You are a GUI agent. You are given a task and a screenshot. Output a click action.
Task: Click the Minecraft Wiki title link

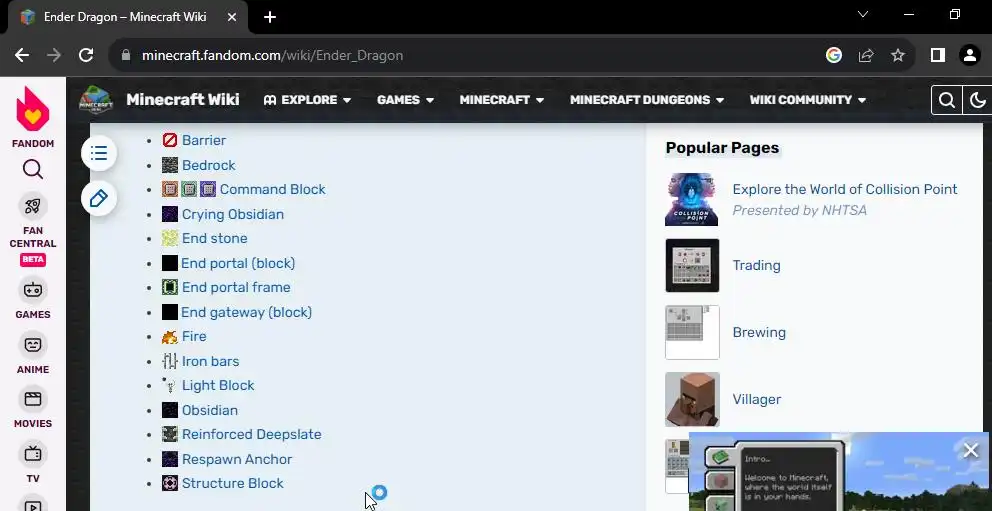pyautogui.click(x=183, y=100)
